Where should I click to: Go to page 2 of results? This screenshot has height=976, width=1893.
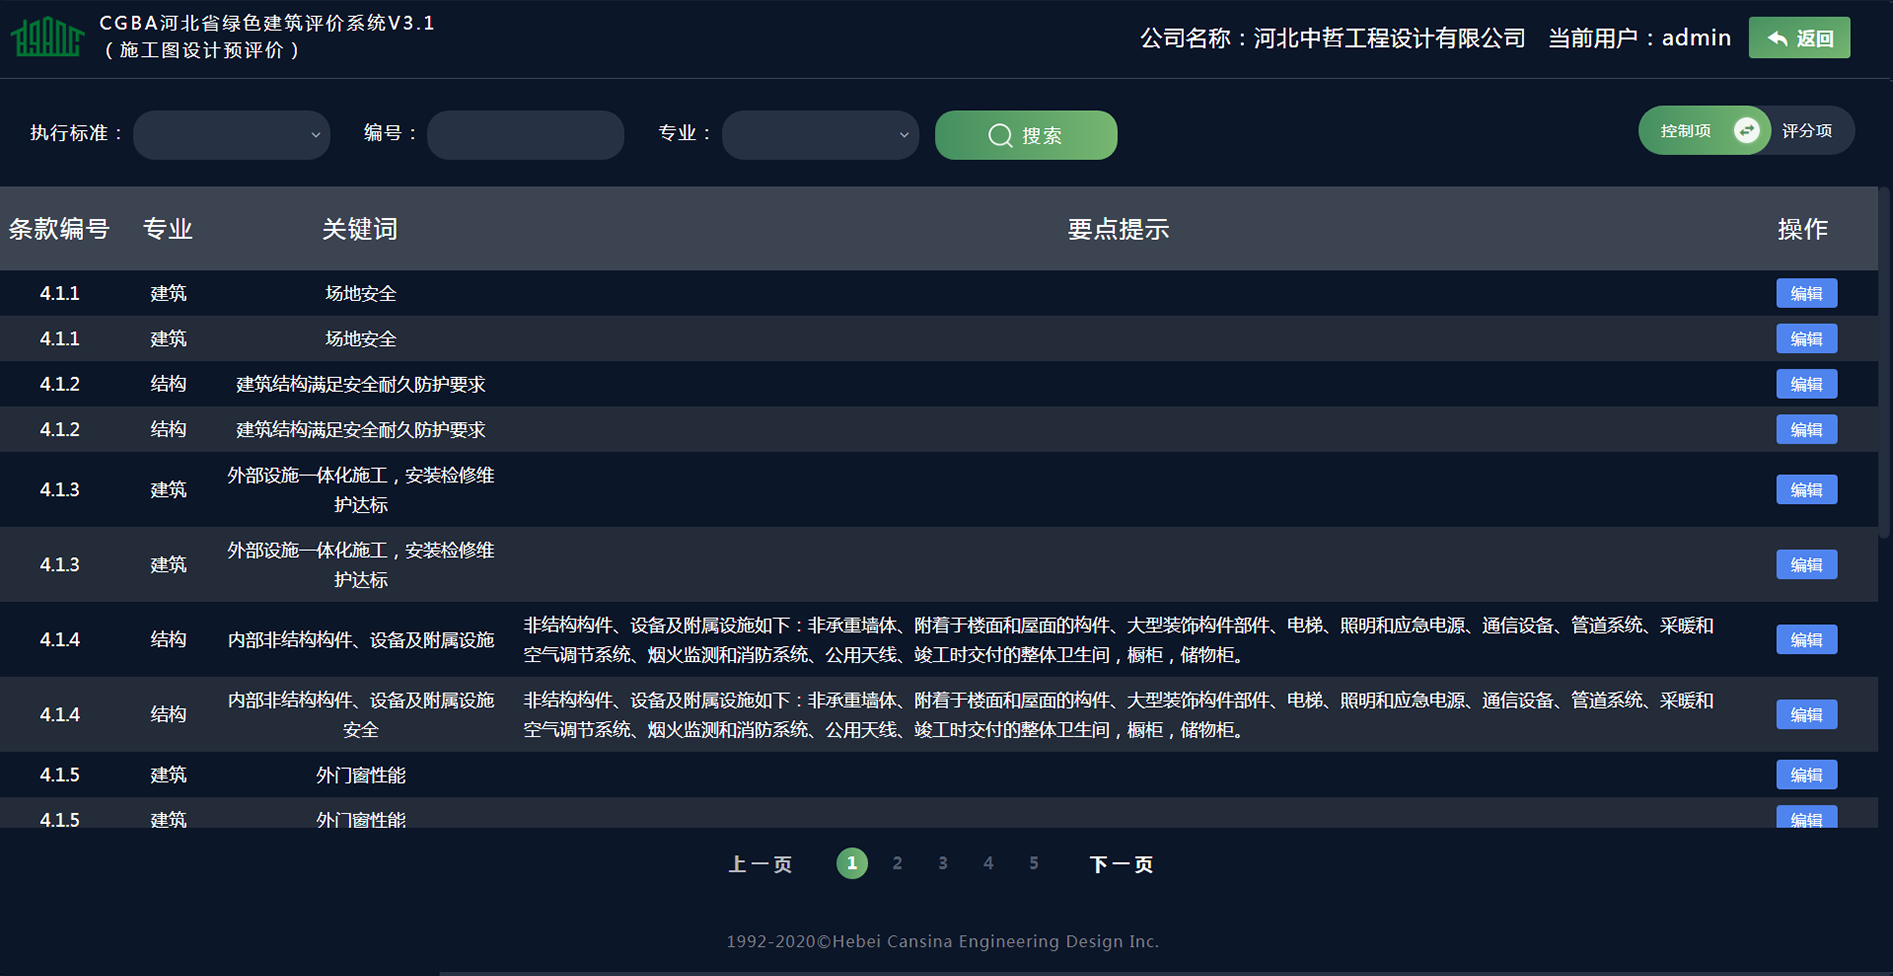point(897,863)
